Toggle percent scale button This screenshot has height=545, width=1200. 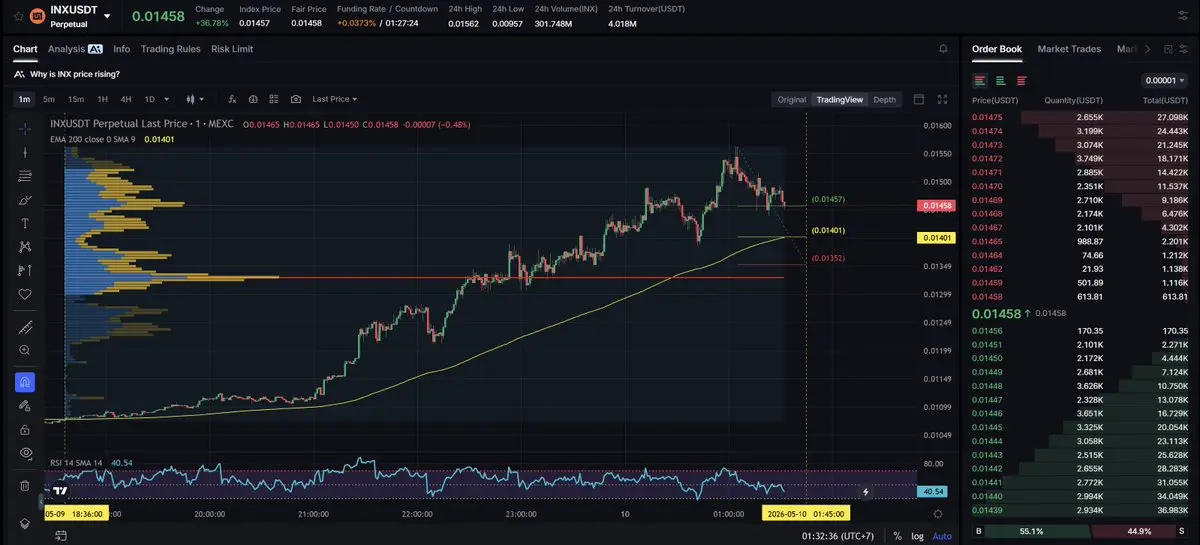click(897, 536)
